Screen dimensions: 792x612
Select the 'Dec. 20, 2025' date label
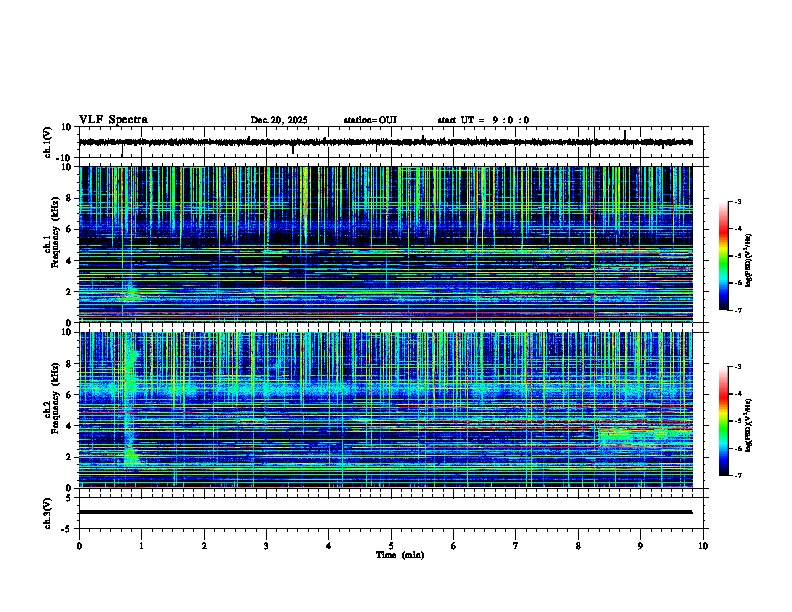pyautogui.click(x=279, y=120)
